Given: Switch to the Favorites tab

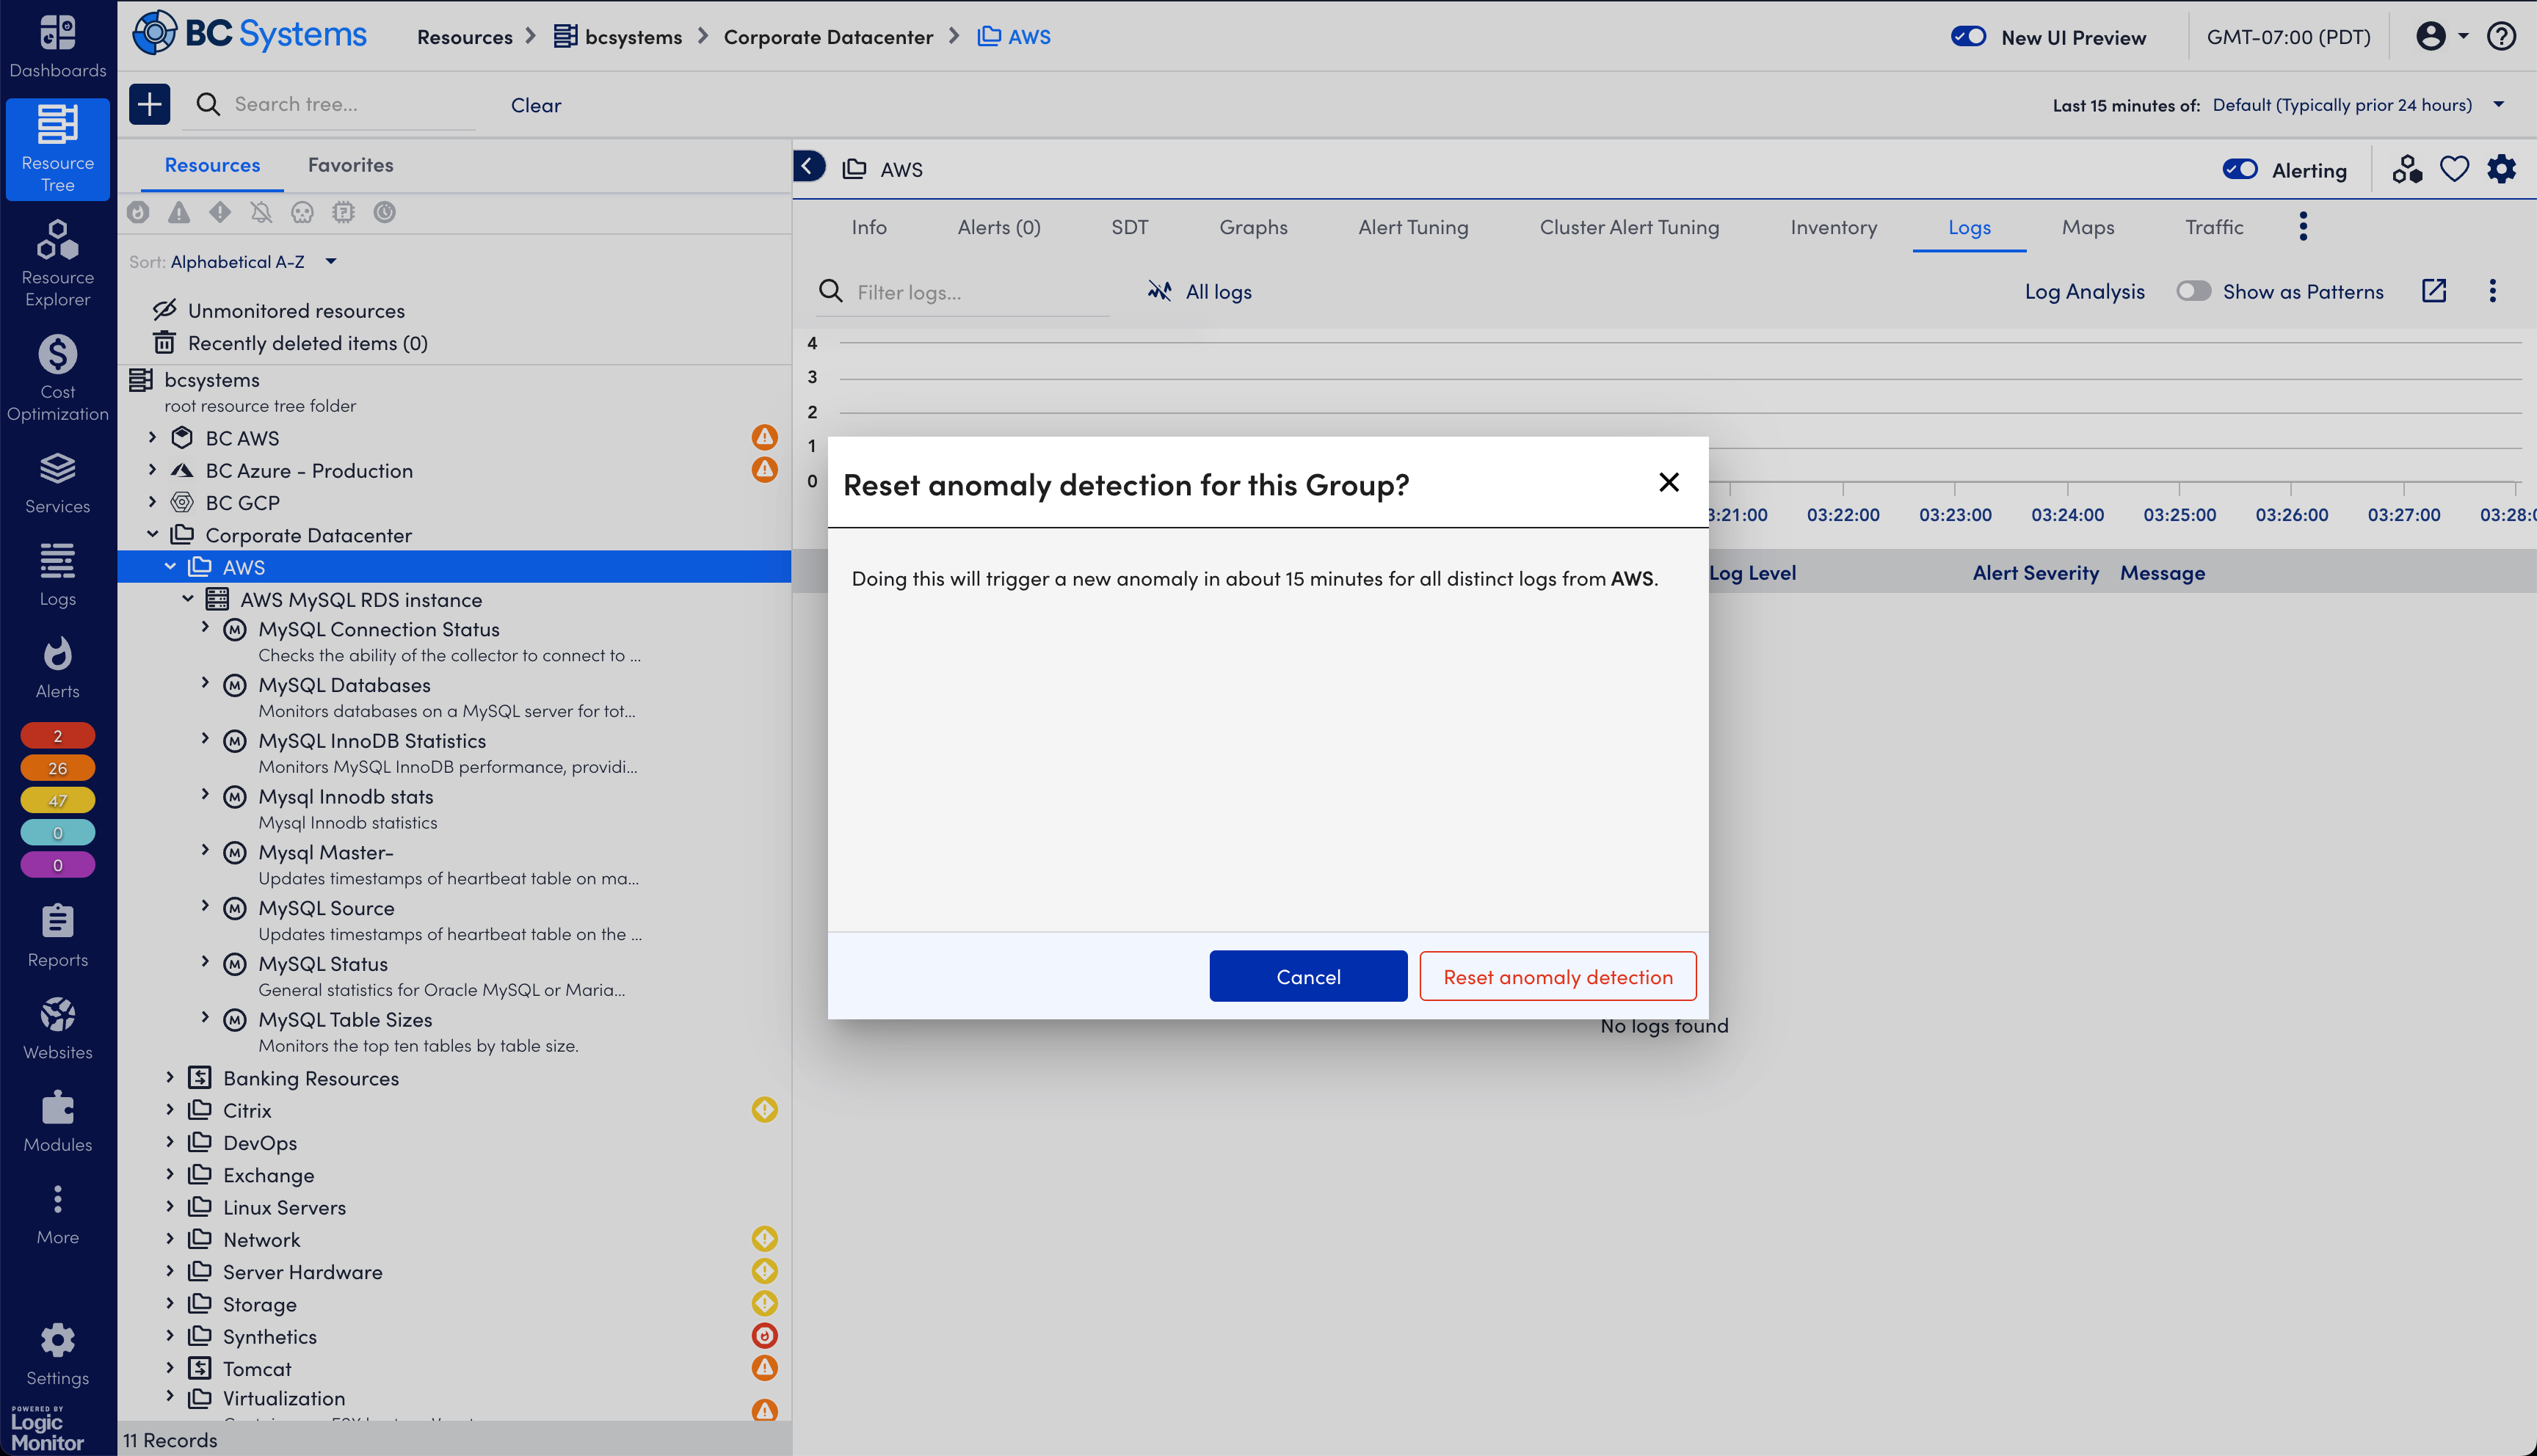Looking at the screenshot, I should pos(350,165).
